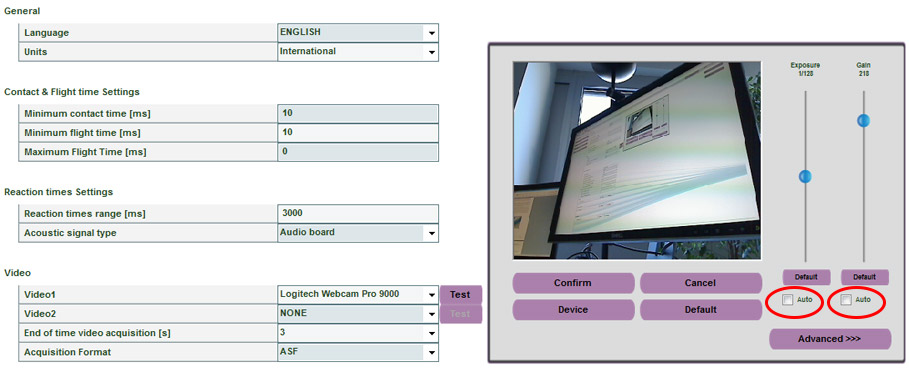909x372 pixels.
Task: Click the Cancel button
Action: coord(700,283)
